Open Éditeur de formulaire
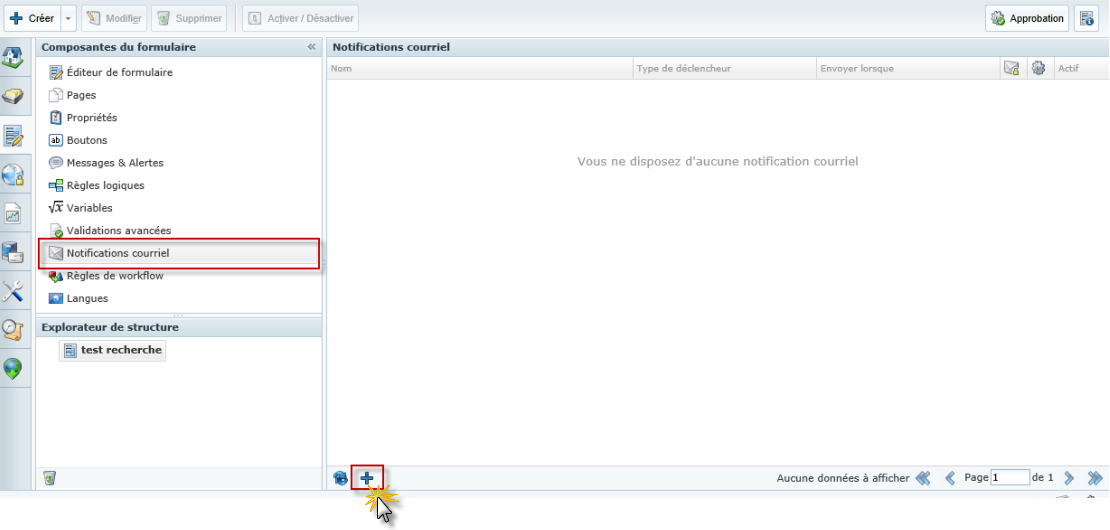 pyautogui.click(x=111, y=72)
